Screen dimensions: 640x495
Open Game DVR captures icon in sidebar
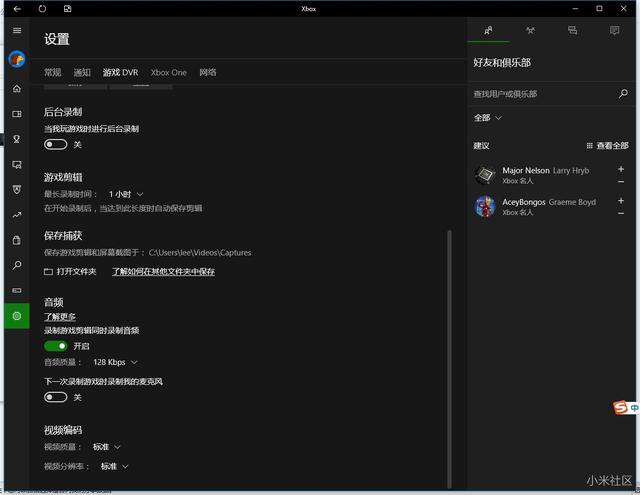point(17,164)
